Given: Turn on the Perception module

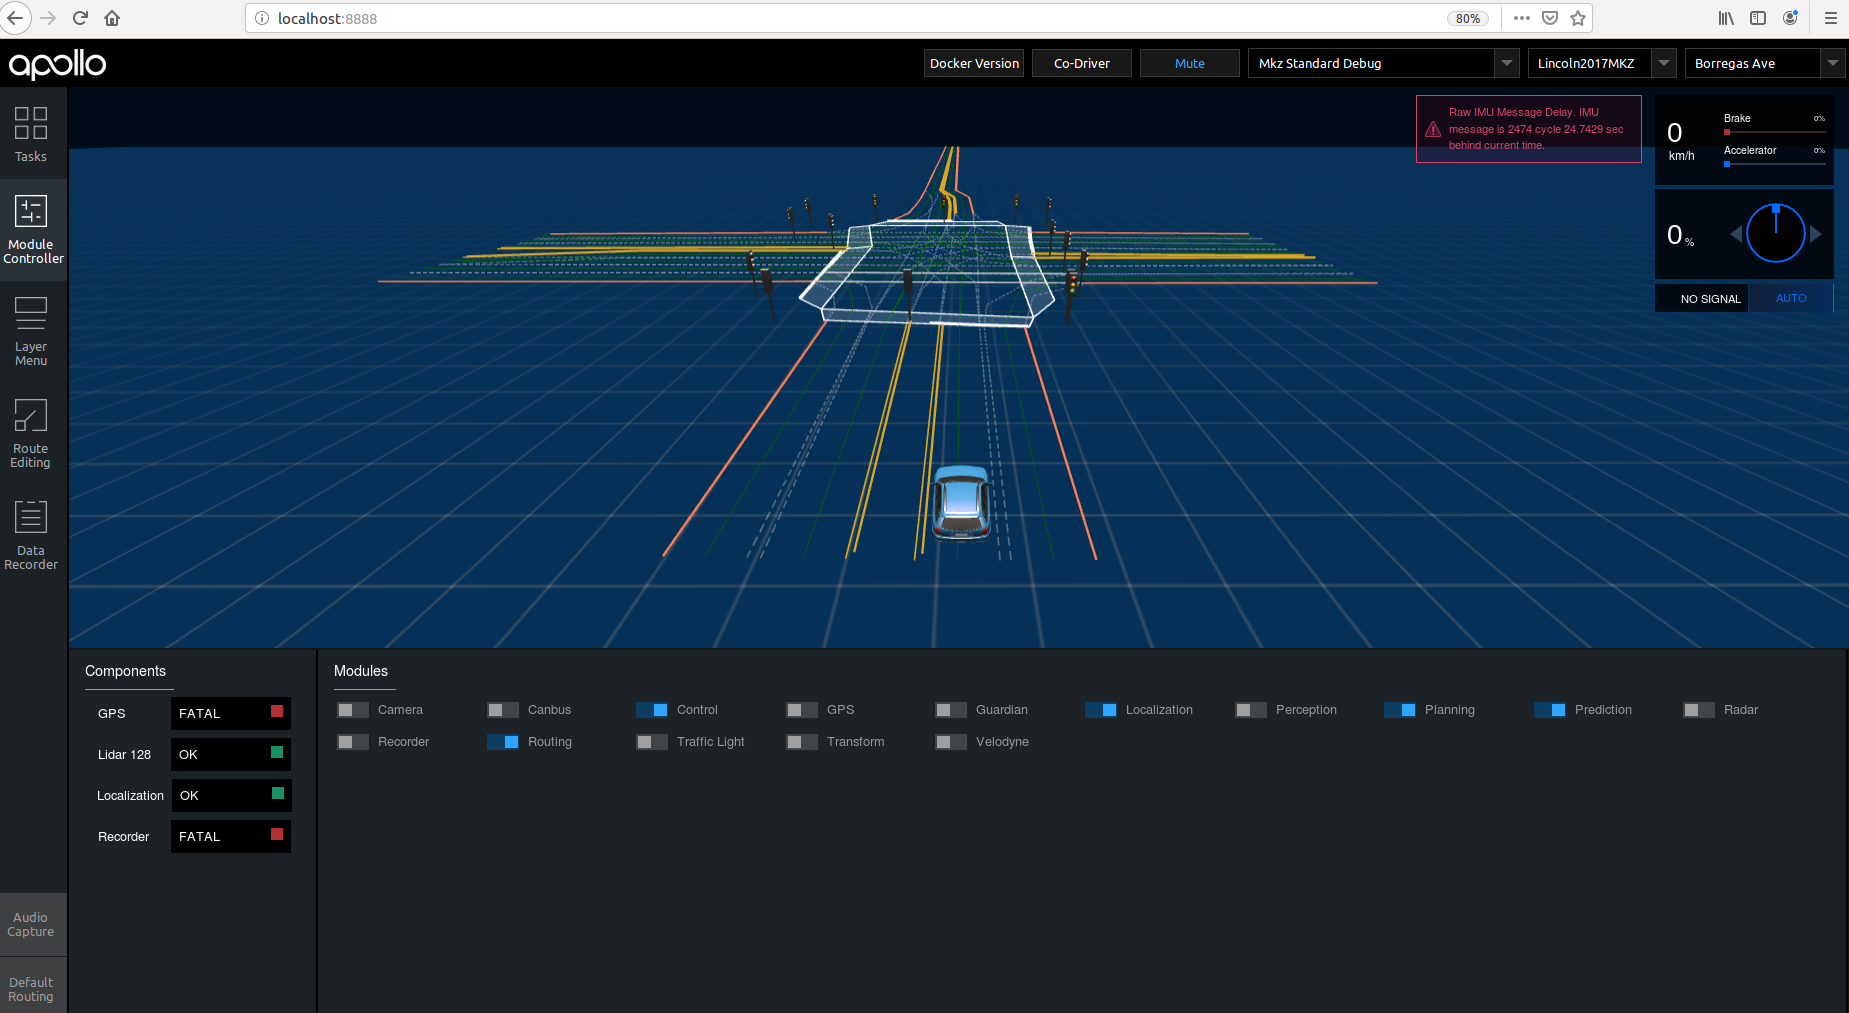Looking at the screenshot, I should tap(1251, 710).
